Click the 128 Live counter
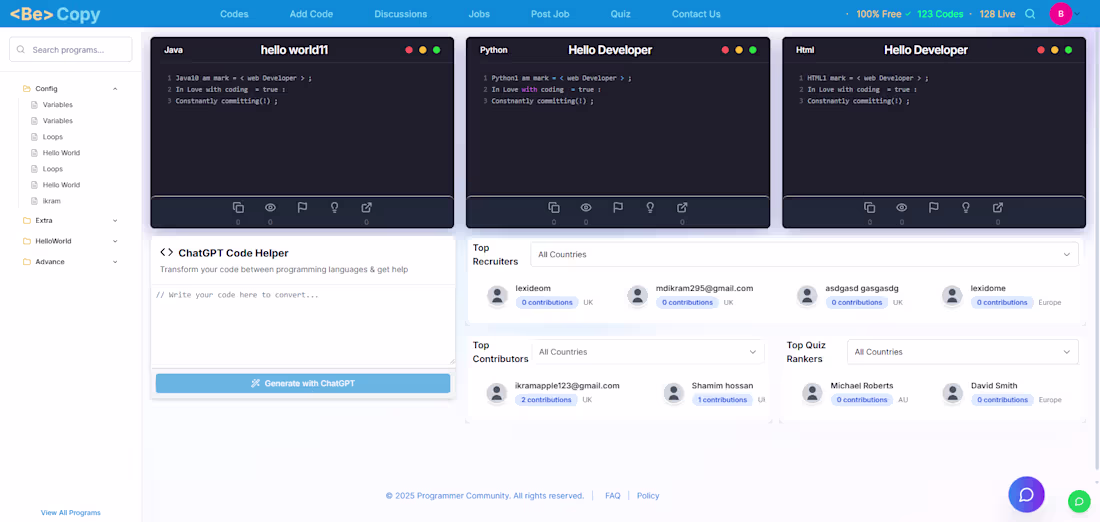The height and width of the screenshot is (522, 1100). [x=997, y=14]
